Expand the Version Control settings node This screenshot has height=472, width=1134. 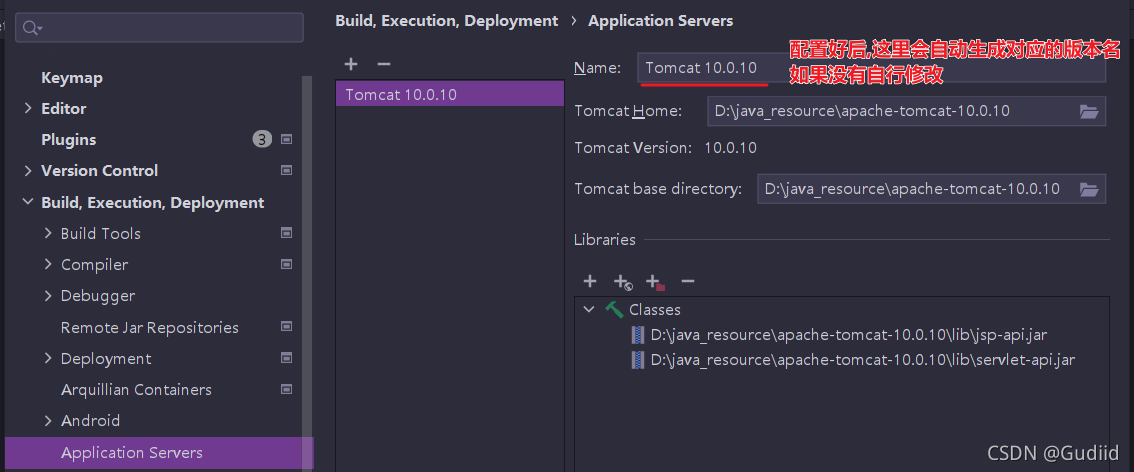pyautogui.click(x=28, y=171)
